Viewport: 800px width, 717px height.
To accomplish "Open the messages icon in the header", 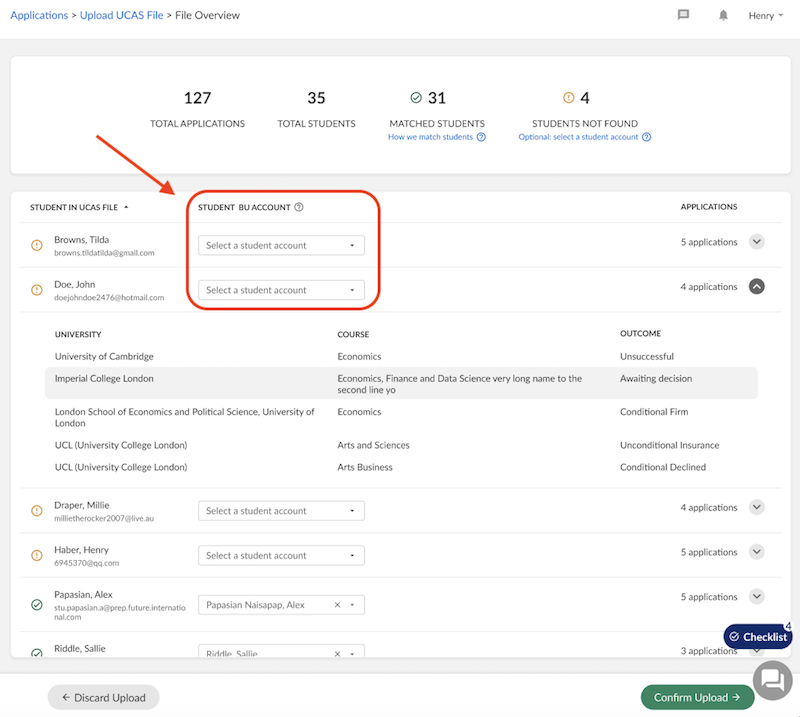I will (683, 15).
